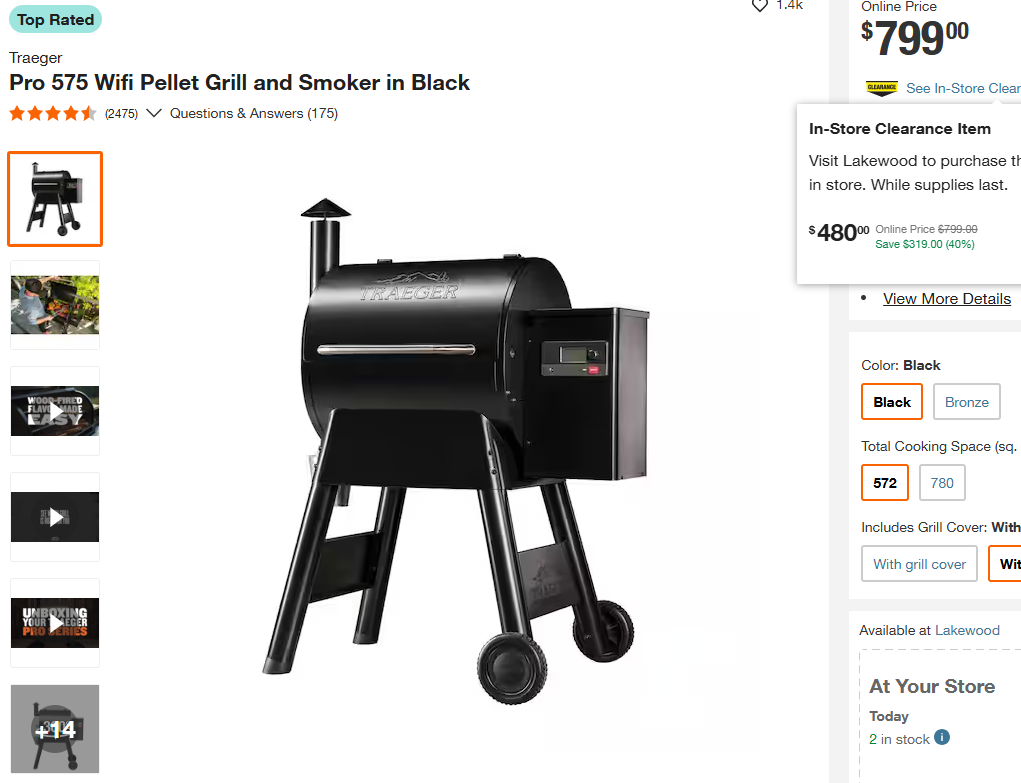Viewport: 1021px width, 783px height.
Task: Click the star rating icons
Action: point(53,114)
